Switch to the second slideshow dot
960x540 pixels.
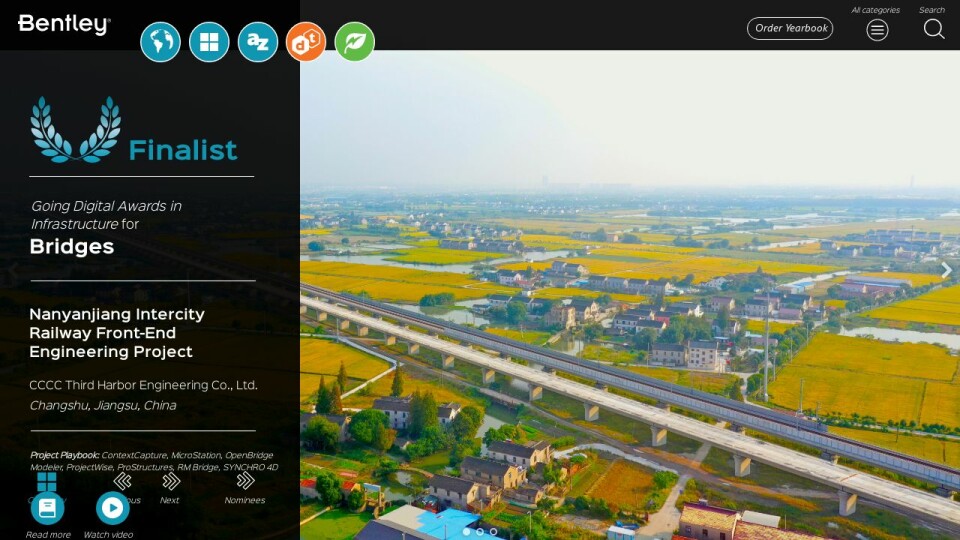pyautogui.click(x=479, y=532)
